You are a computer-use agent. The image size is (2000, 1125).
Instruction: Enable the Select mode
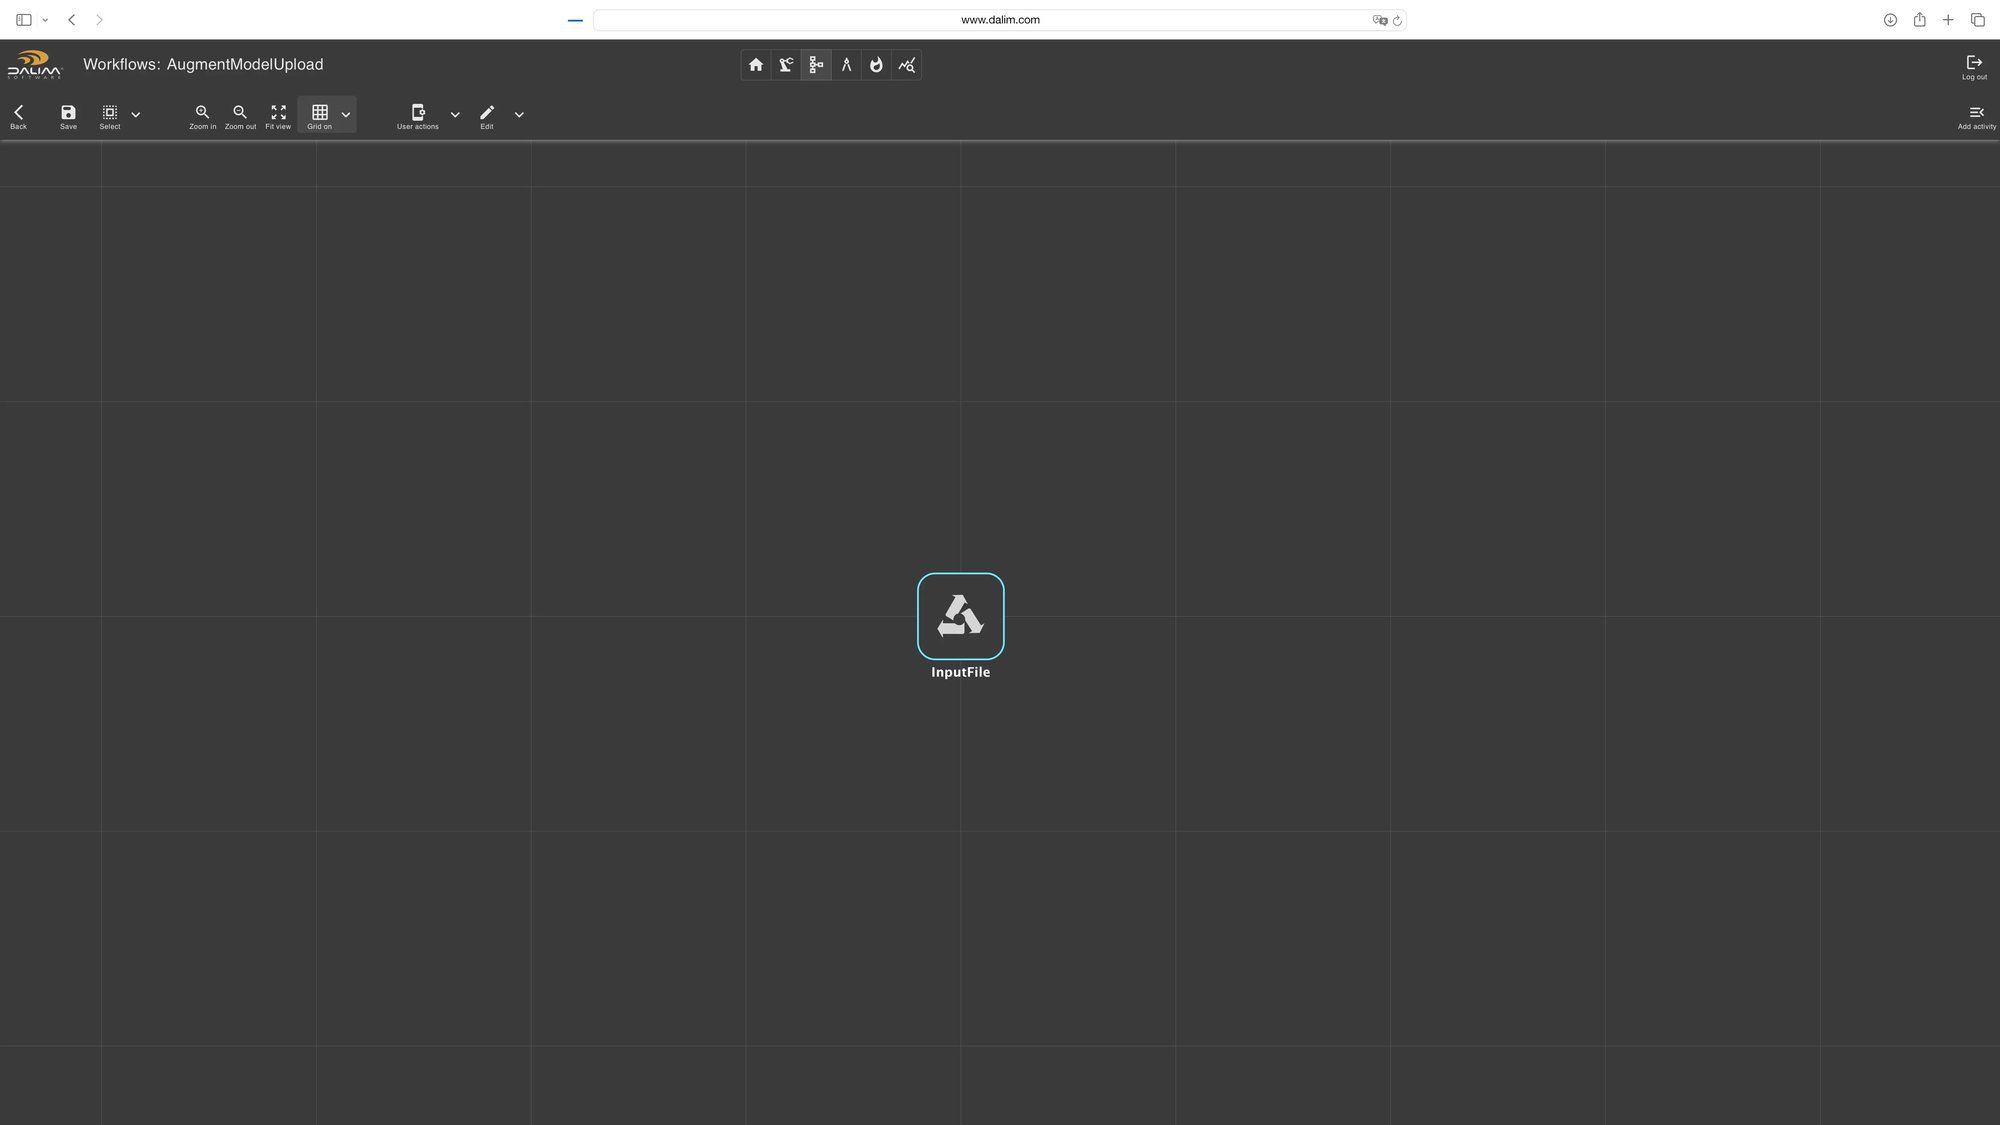(x=109, y=113)
